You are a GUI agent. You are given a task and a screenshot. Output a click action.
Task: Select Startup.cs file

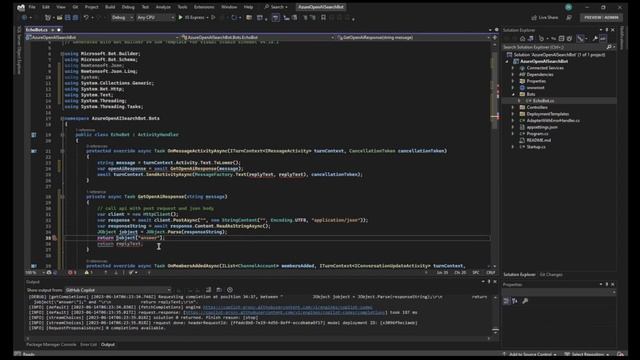tap(536, 147)
